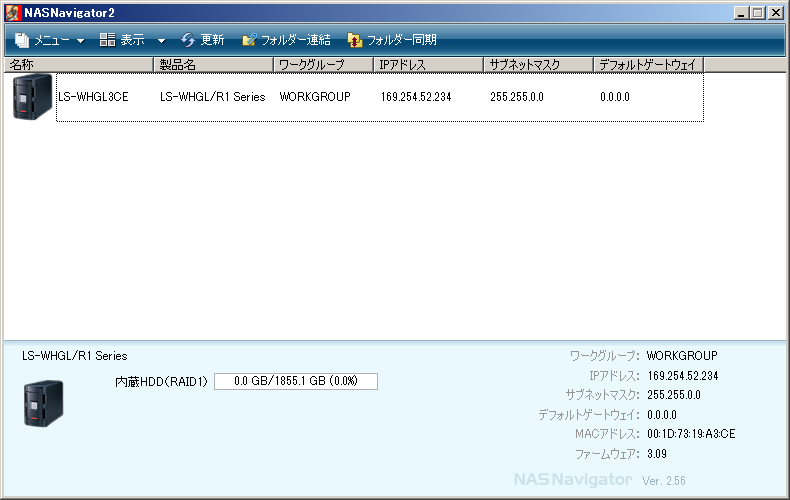Click WORKGROUP value in details panel

[x=682, y=356]
